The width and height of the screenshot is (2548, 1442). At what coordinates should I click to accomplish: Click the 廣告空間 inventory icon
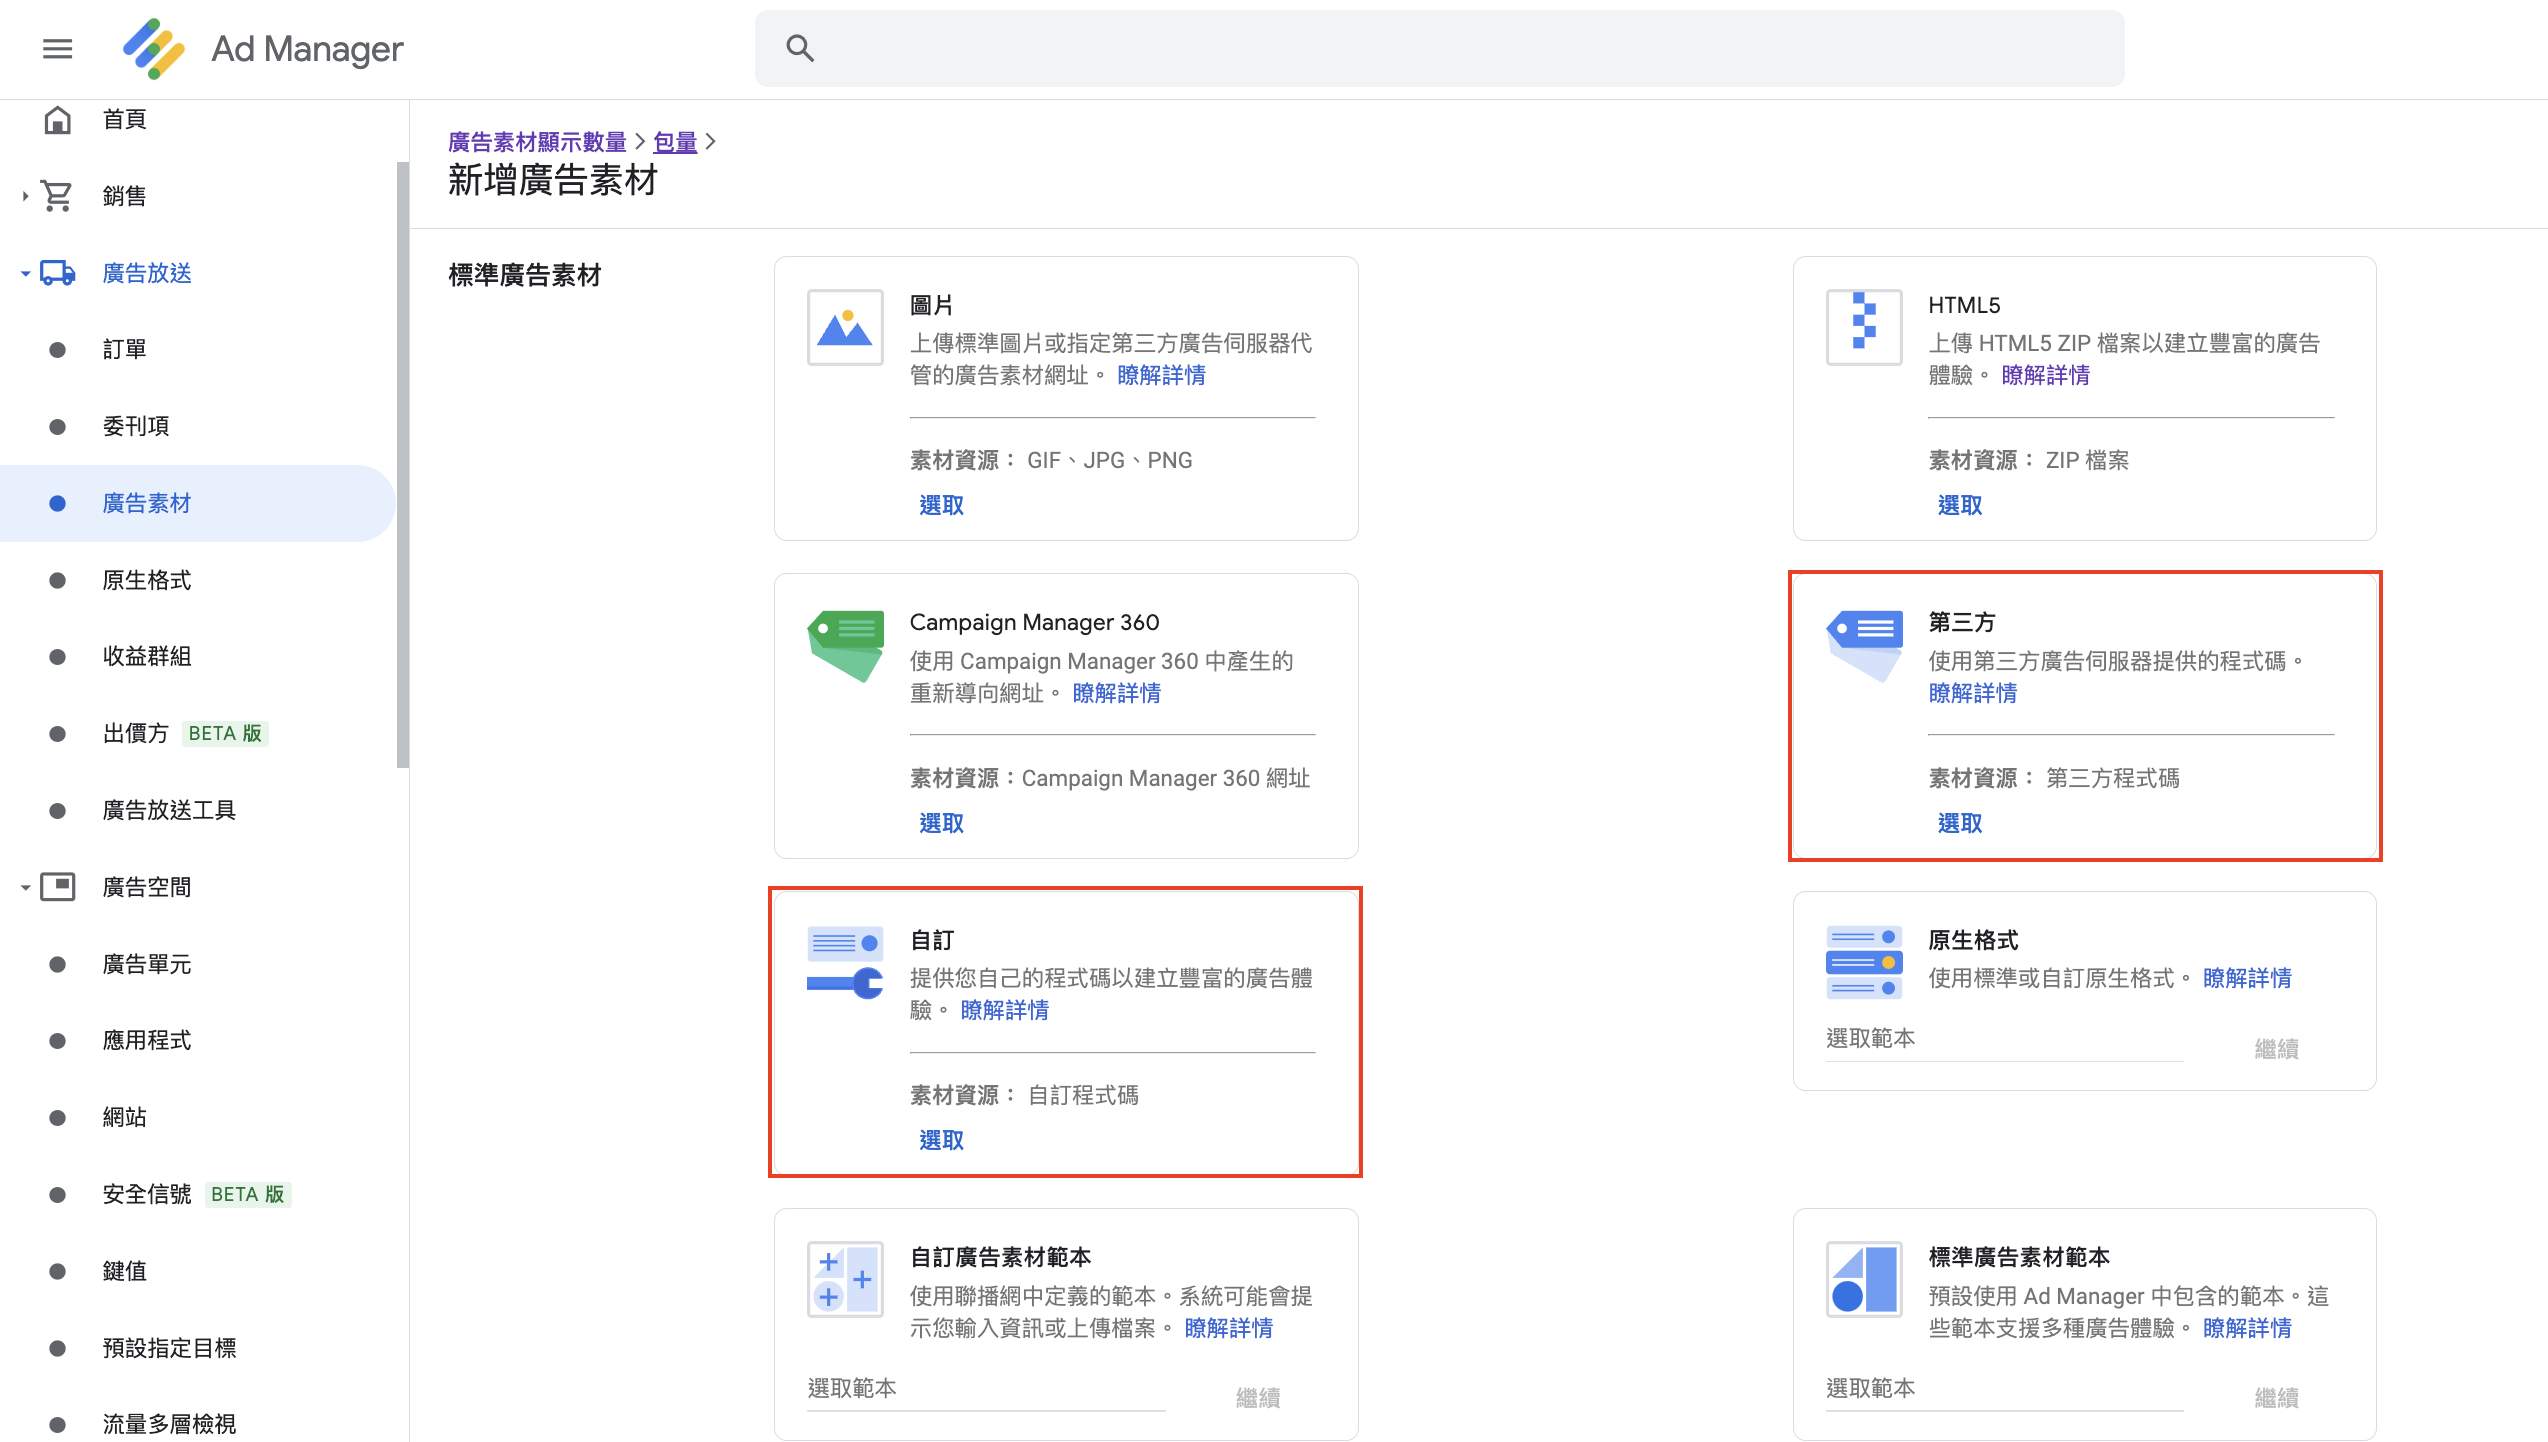click(x=58, y=887)
